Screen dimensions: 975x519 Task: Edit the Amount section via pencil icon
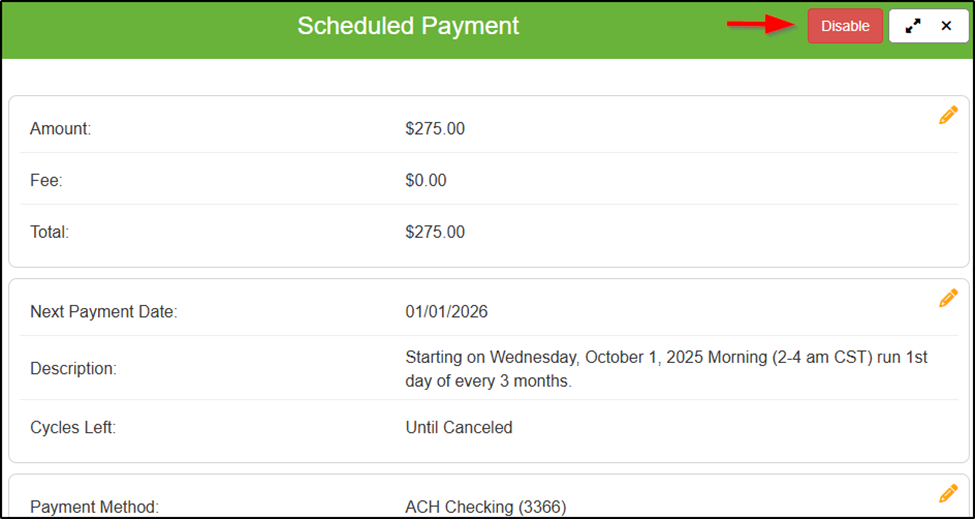point(948,116)
